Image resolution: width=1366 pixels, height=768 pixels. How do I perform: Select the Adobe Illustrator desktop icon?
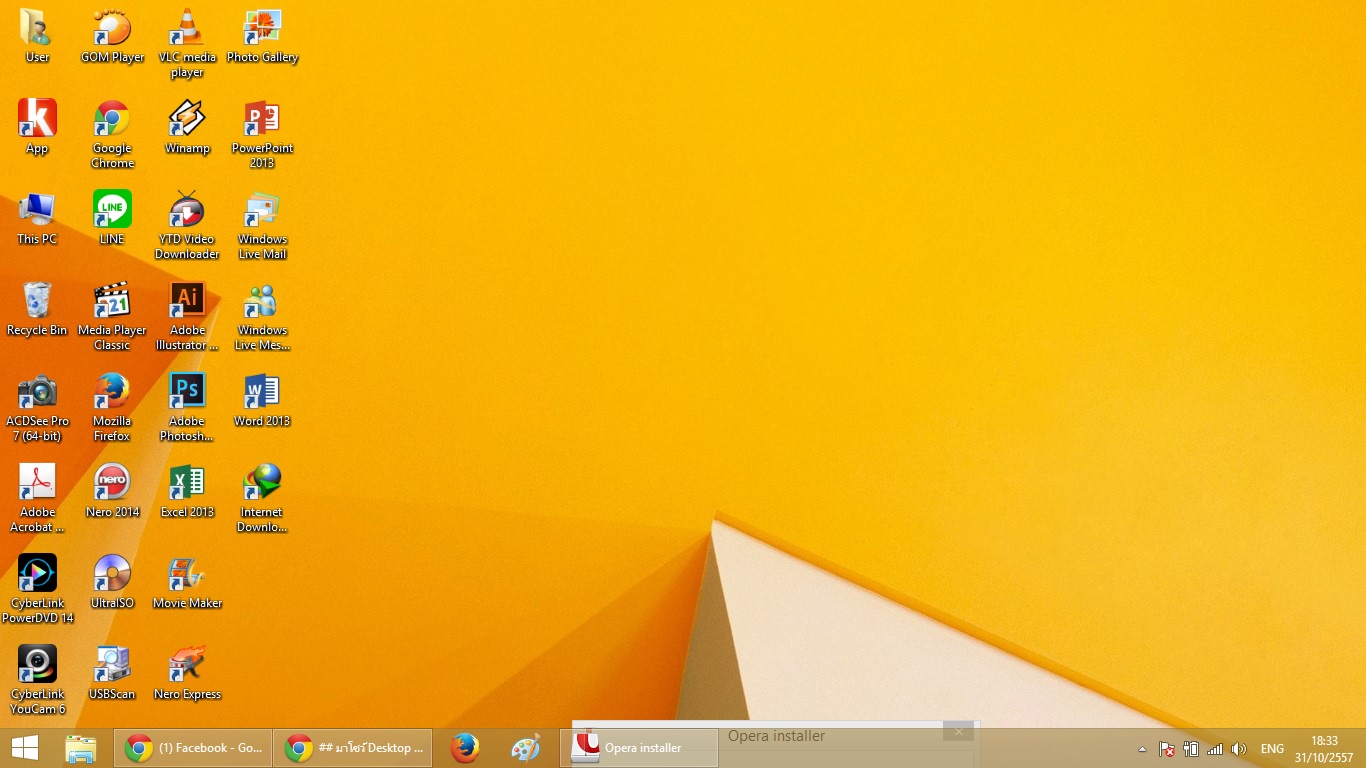click(187, 317)
